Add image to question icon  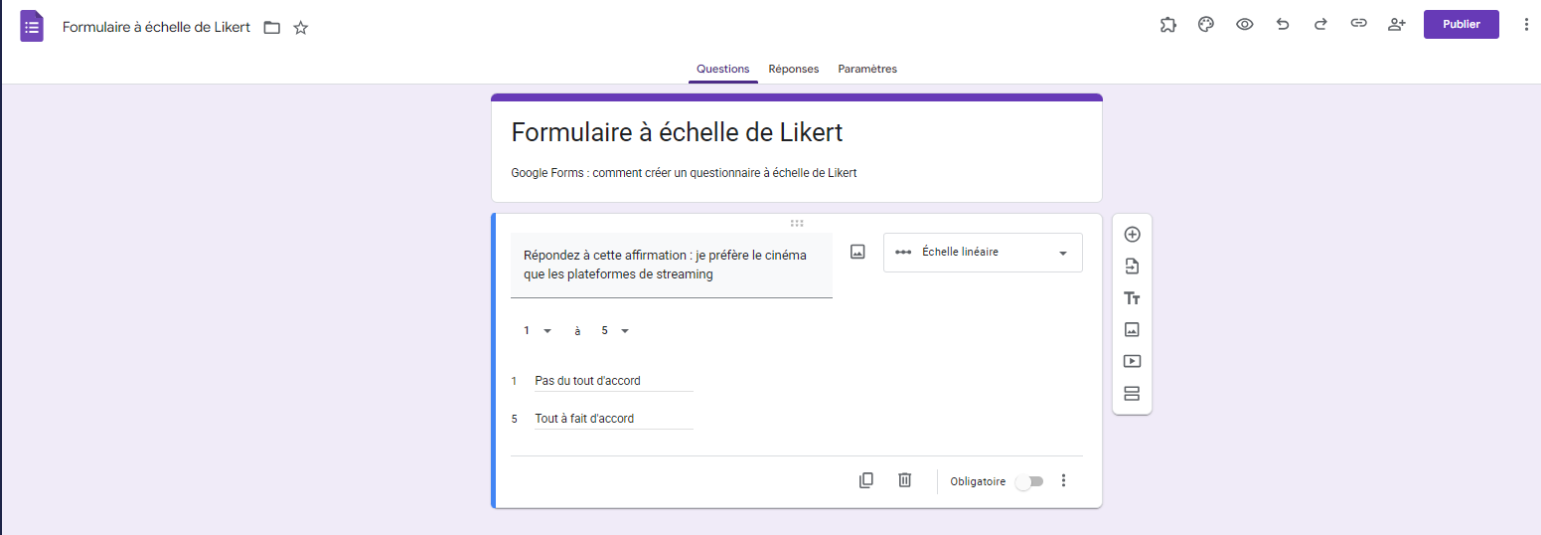point(857,252)
